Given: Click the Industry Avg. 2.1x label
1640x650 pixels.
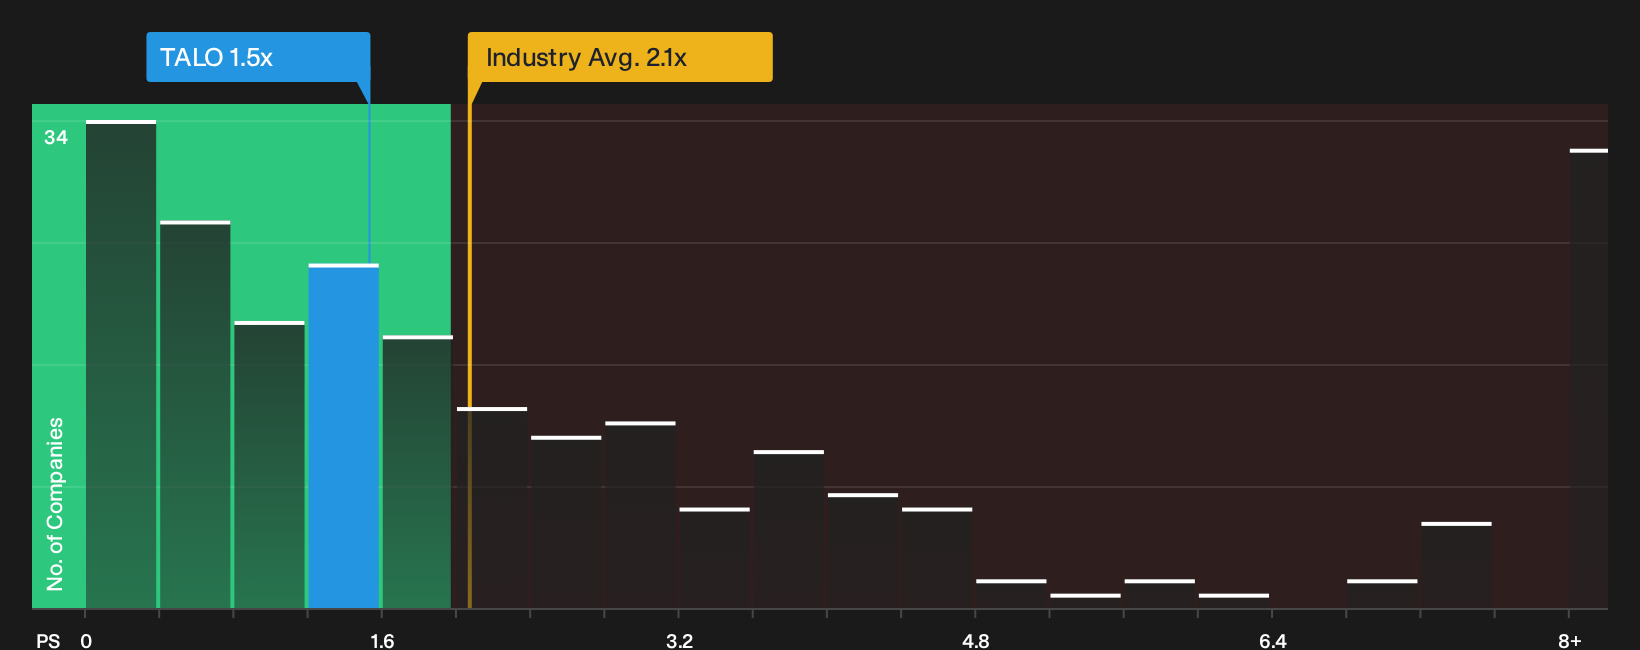Looking at the screenshot, I should coord(620,57).
